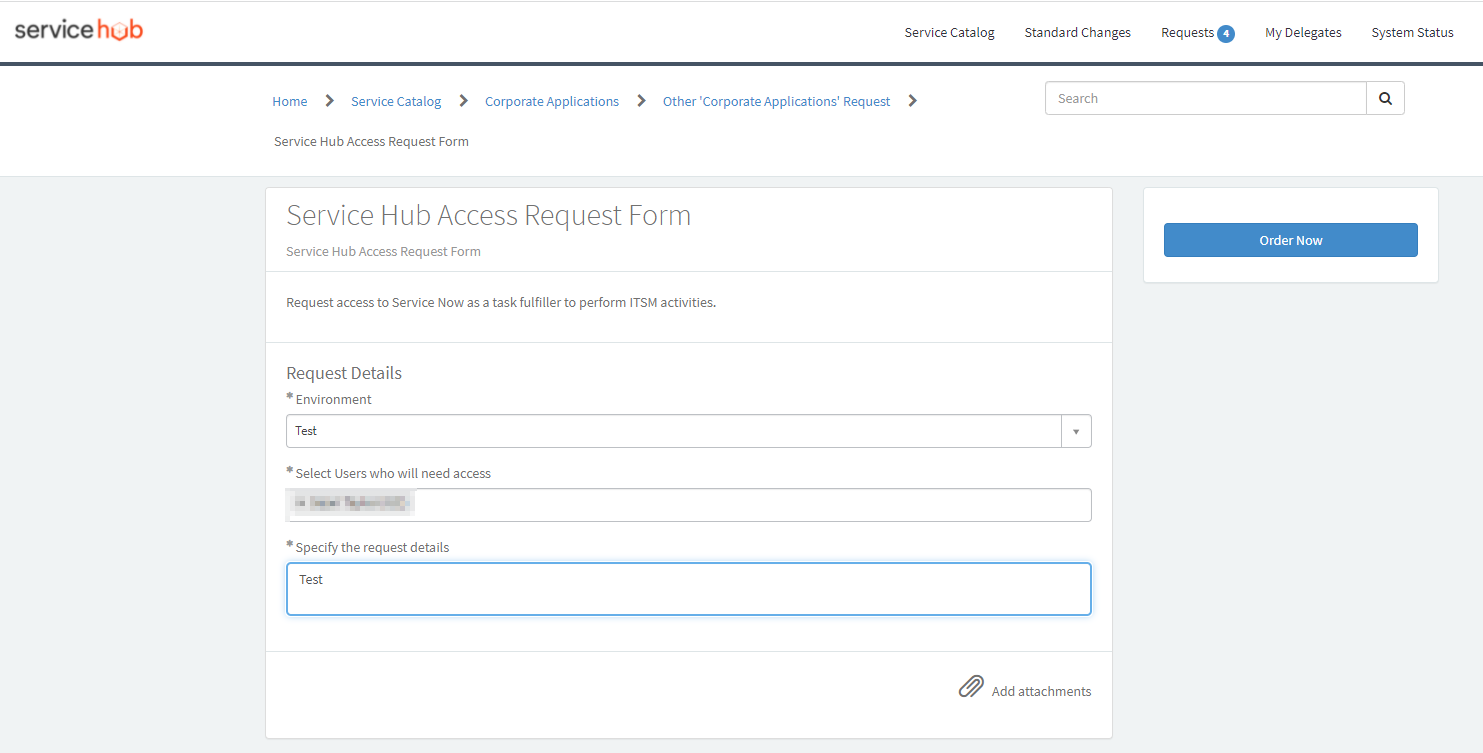Click the 'Service Hub Access Request Form' breadcrumb text

coord(371,141)
